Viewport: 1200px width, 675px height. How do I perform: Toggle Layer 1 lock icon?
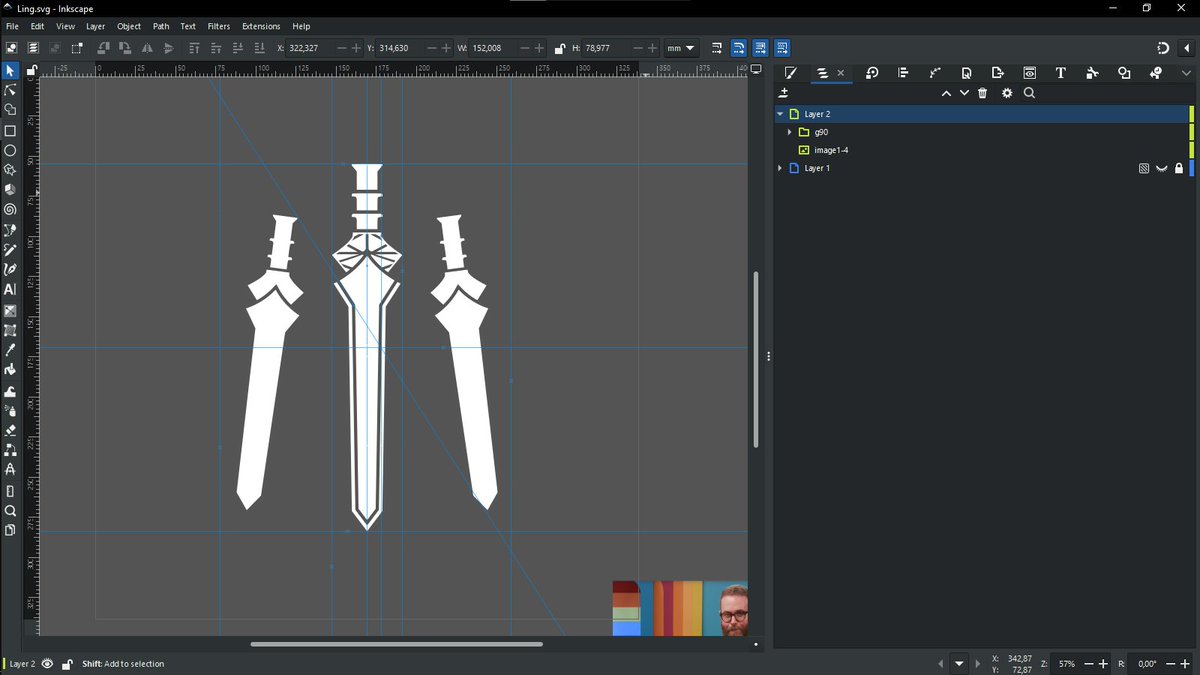click(x=1179, y=168)
